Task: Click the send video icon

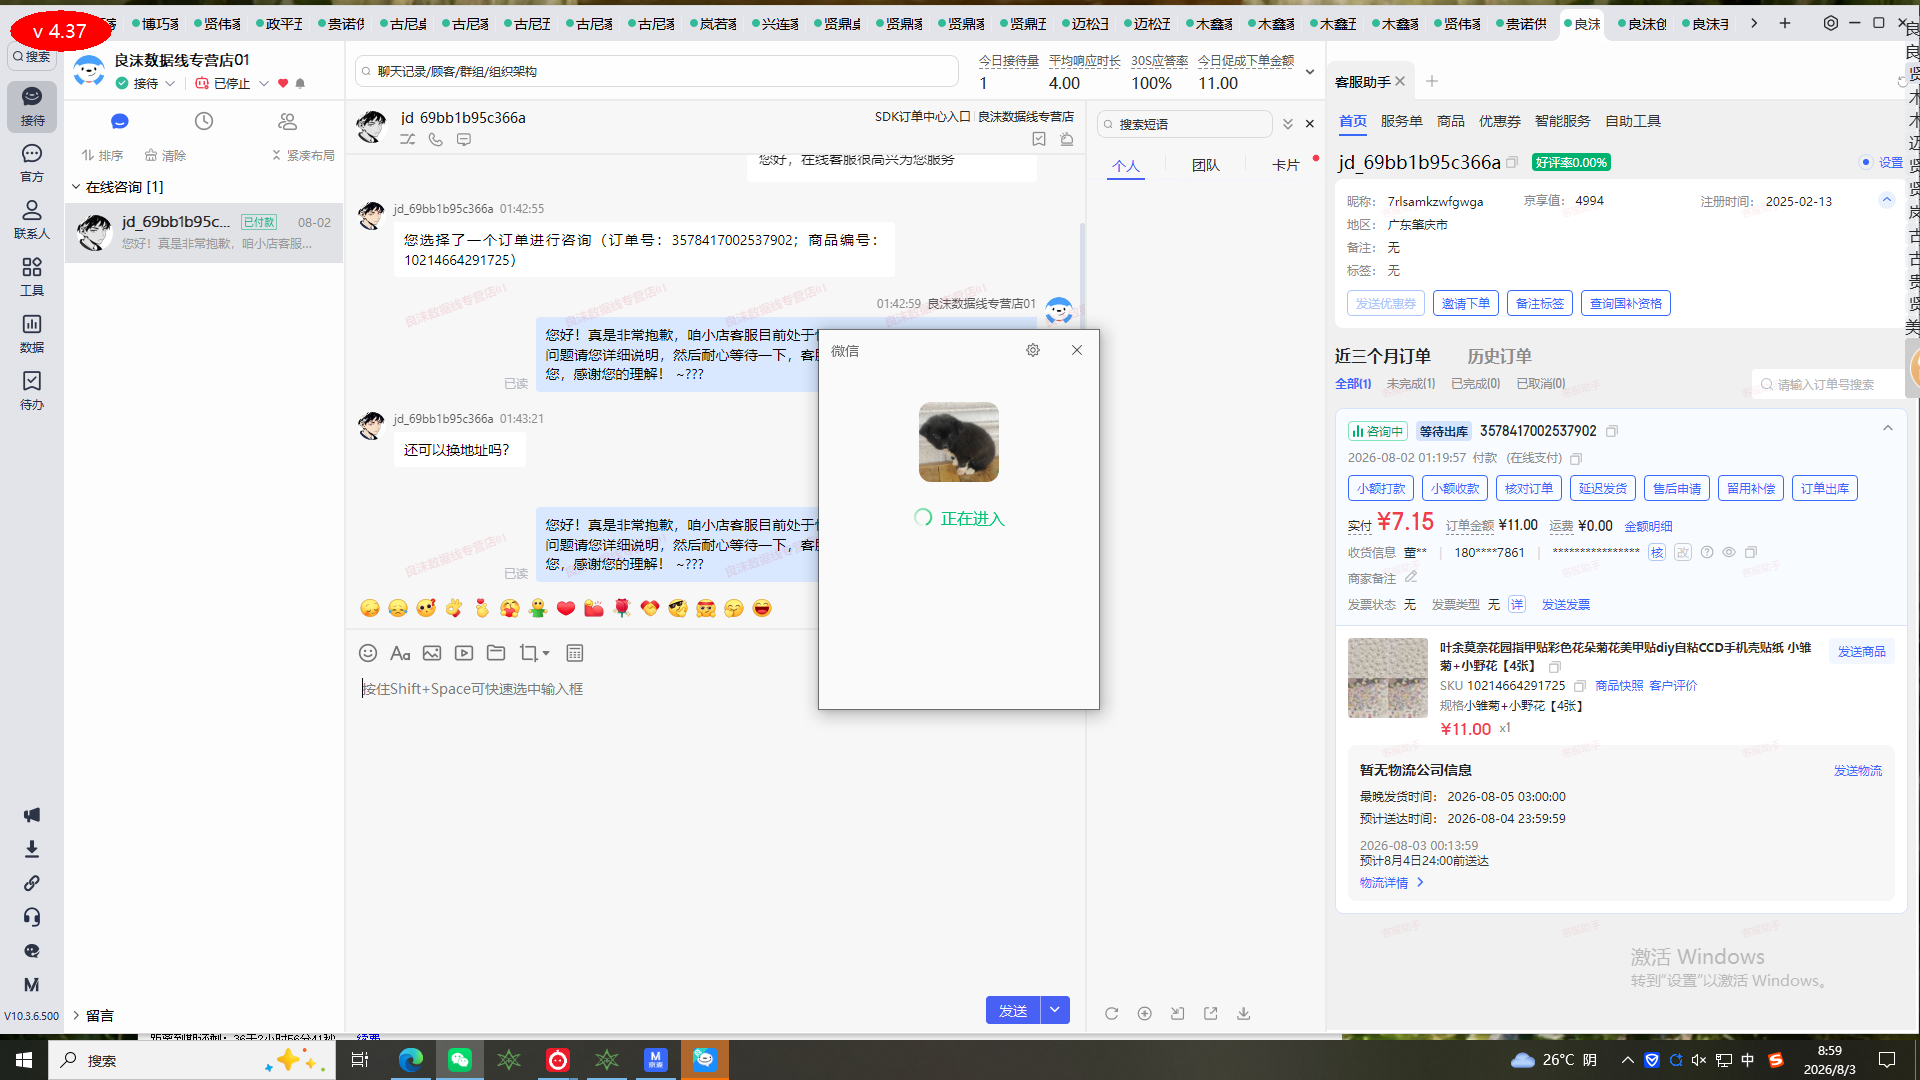Action: (x=464, y=653)
